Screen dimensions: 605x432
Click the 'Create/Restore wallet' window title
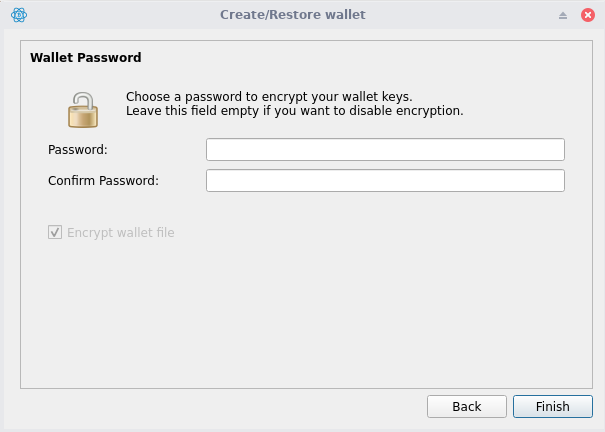[293, 15]
